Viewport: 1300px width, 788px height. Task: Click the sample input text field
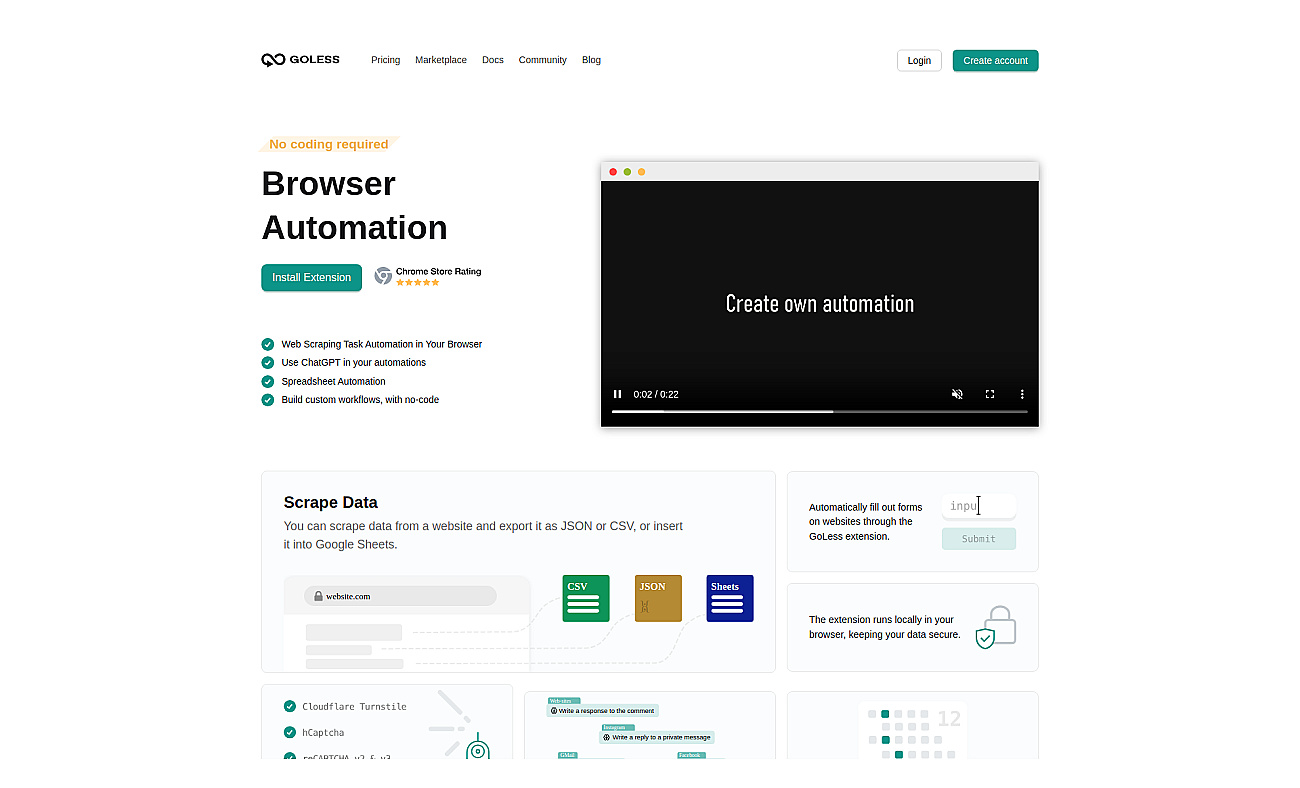(978, 506)
